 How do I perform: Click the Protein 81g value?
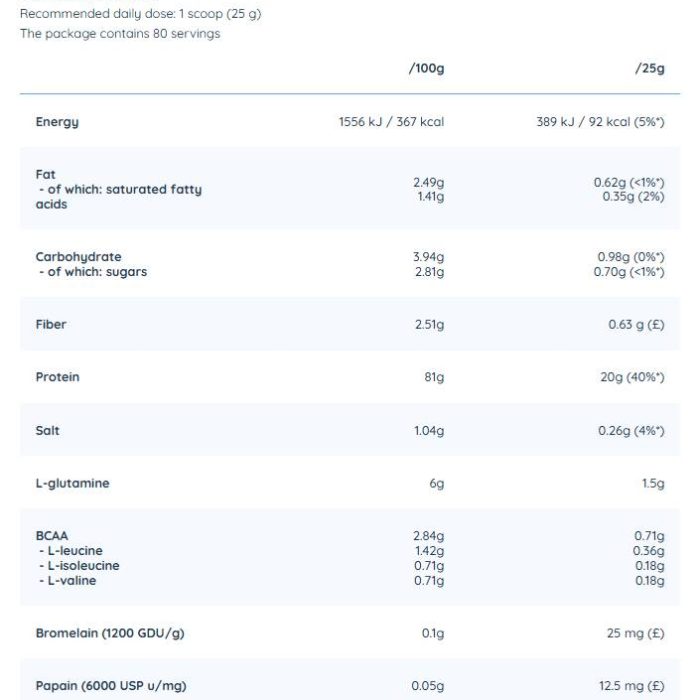(x=434, y=377)
